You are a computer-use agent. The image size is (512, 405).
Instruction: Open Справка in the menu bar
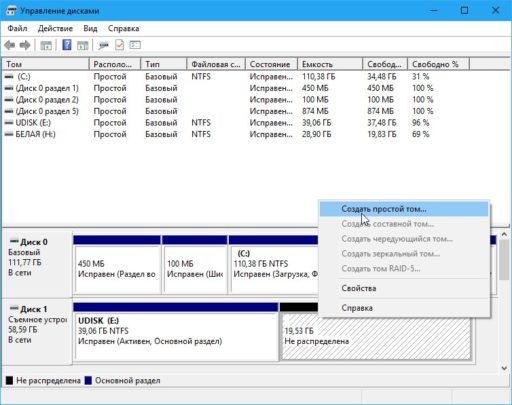123,28
